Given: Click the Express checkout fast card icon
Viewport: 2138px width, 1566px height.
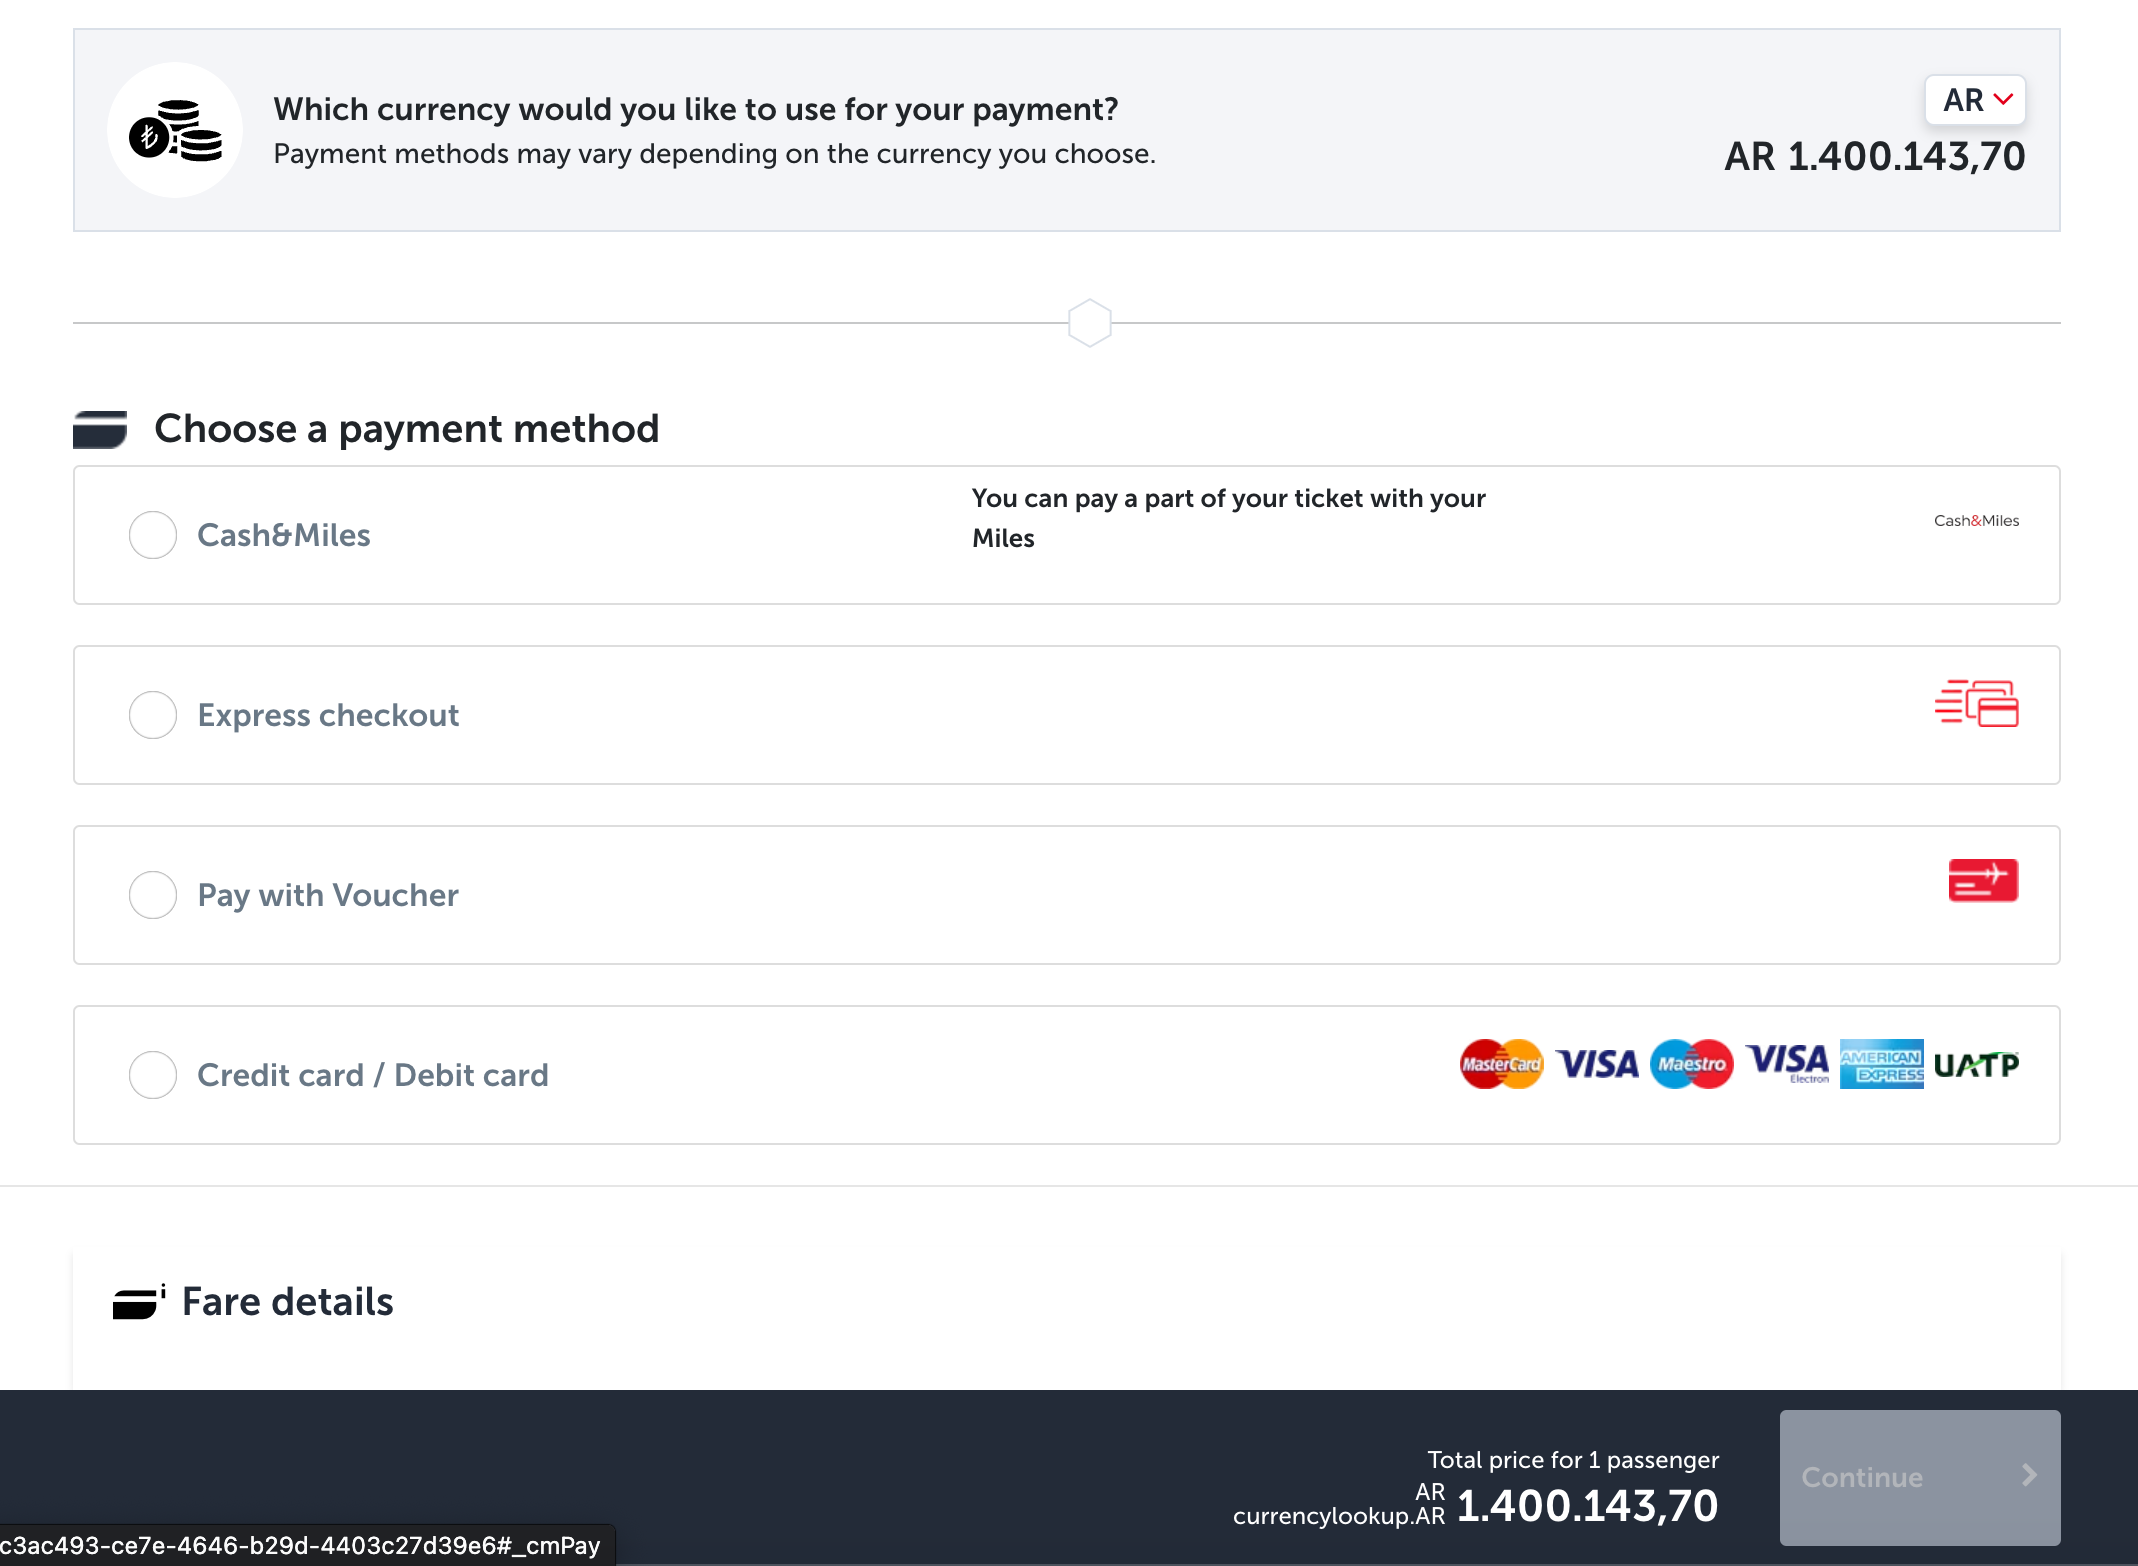Looking at the screenshot, I should pos(1976,703).
